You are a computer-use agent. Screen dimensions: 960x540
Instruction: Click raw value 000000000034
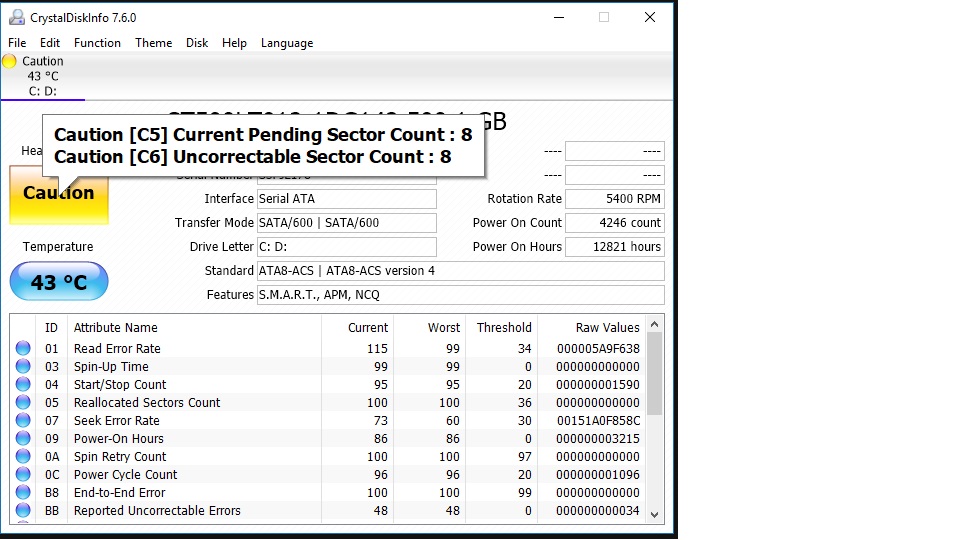598,511
